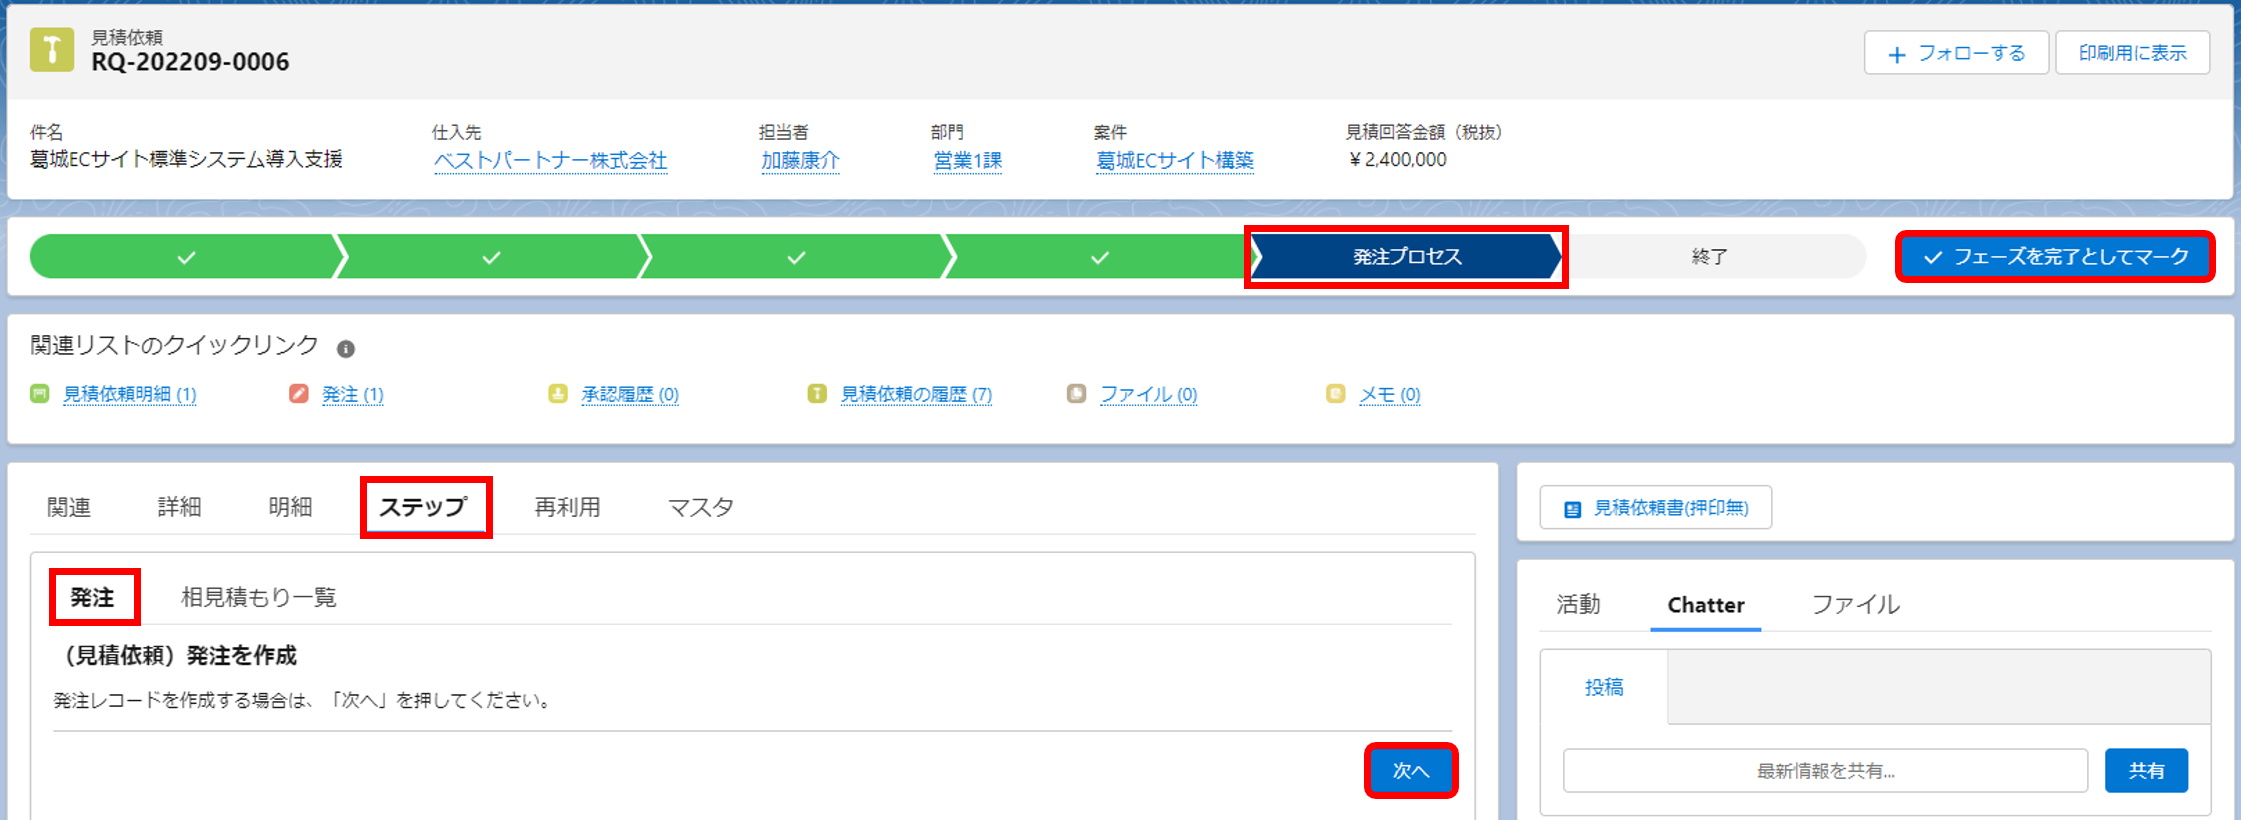Image resolution: width=2241 pixels, height=820 pixels.
Task: Click the green 見積依頼明細 list icon
Action: (x=40, y=393)
